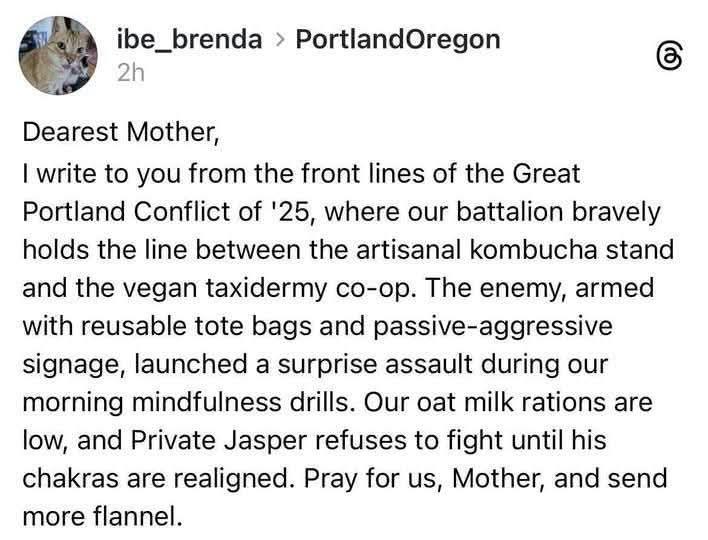Open the ibe_brenda username profile link

pos(189,40)
